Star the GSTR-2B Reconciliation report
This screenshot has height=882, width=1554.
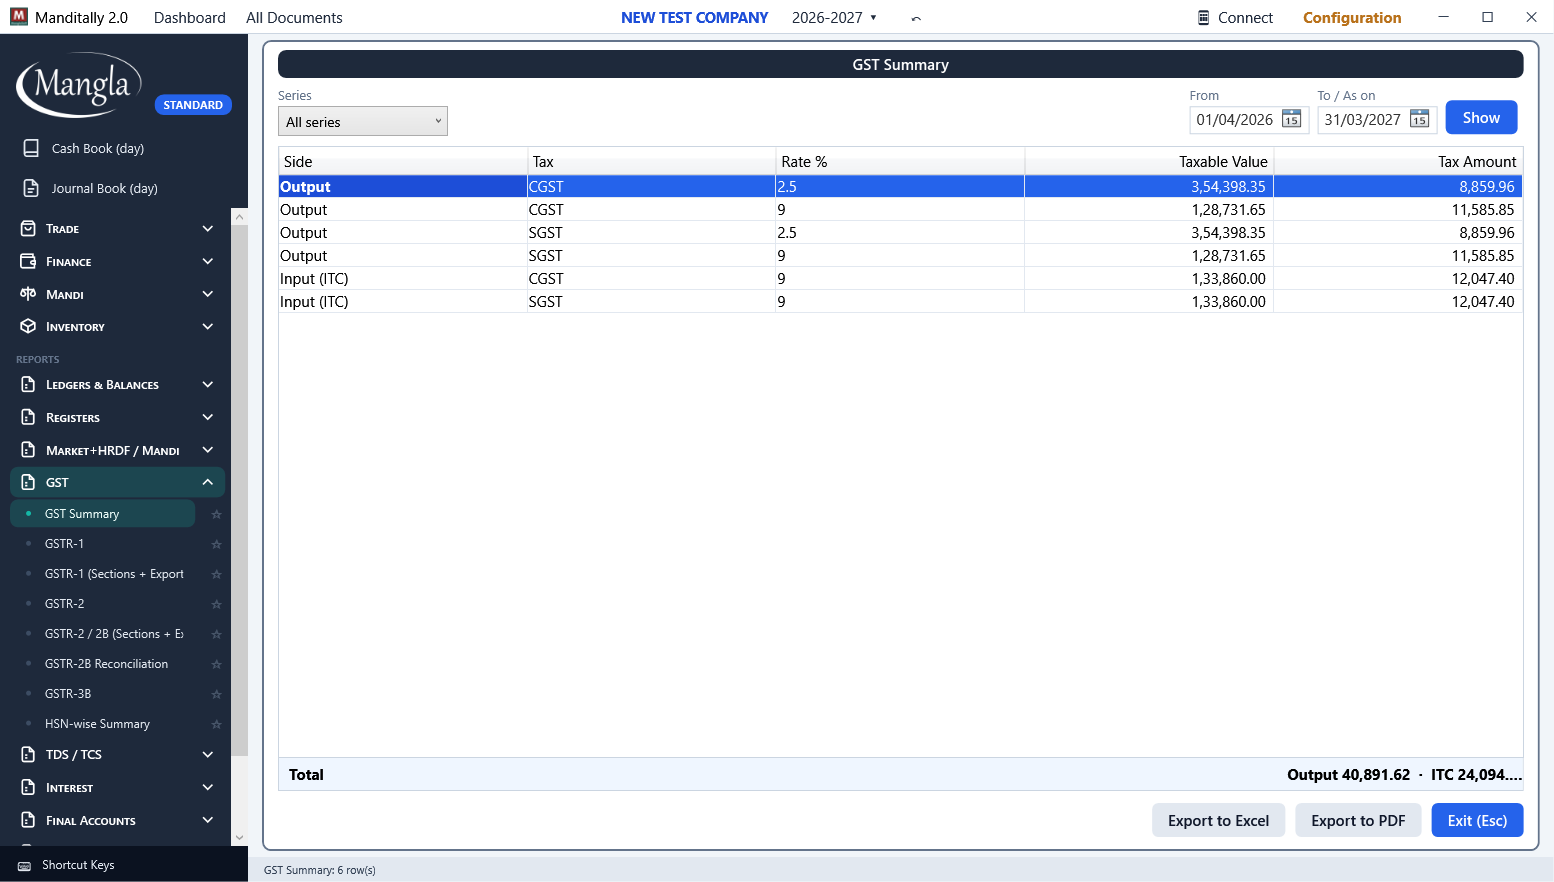click(216, 664)
